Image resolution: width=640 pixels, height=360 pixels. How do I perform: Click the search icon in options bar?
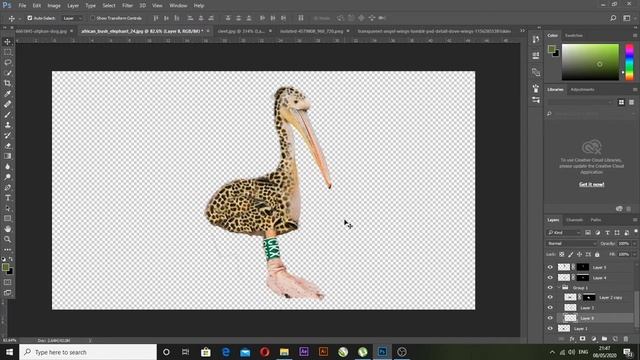pos(613,18)
